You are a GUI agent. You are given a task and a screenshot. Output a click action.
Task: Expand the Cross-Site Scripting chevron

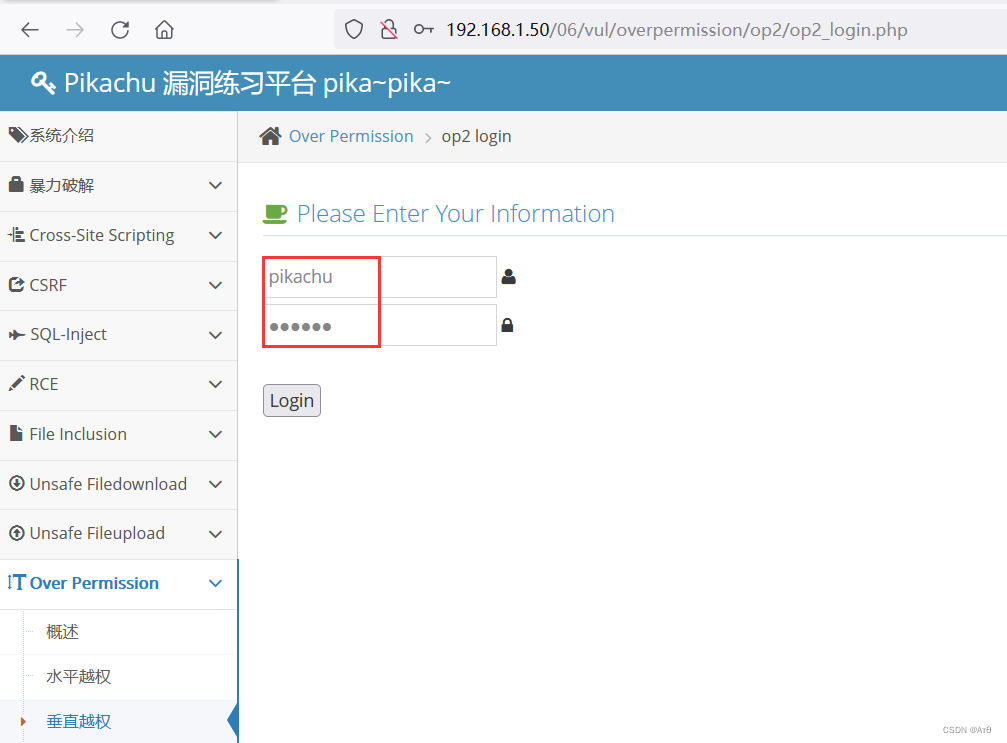[x=216, y=236]
